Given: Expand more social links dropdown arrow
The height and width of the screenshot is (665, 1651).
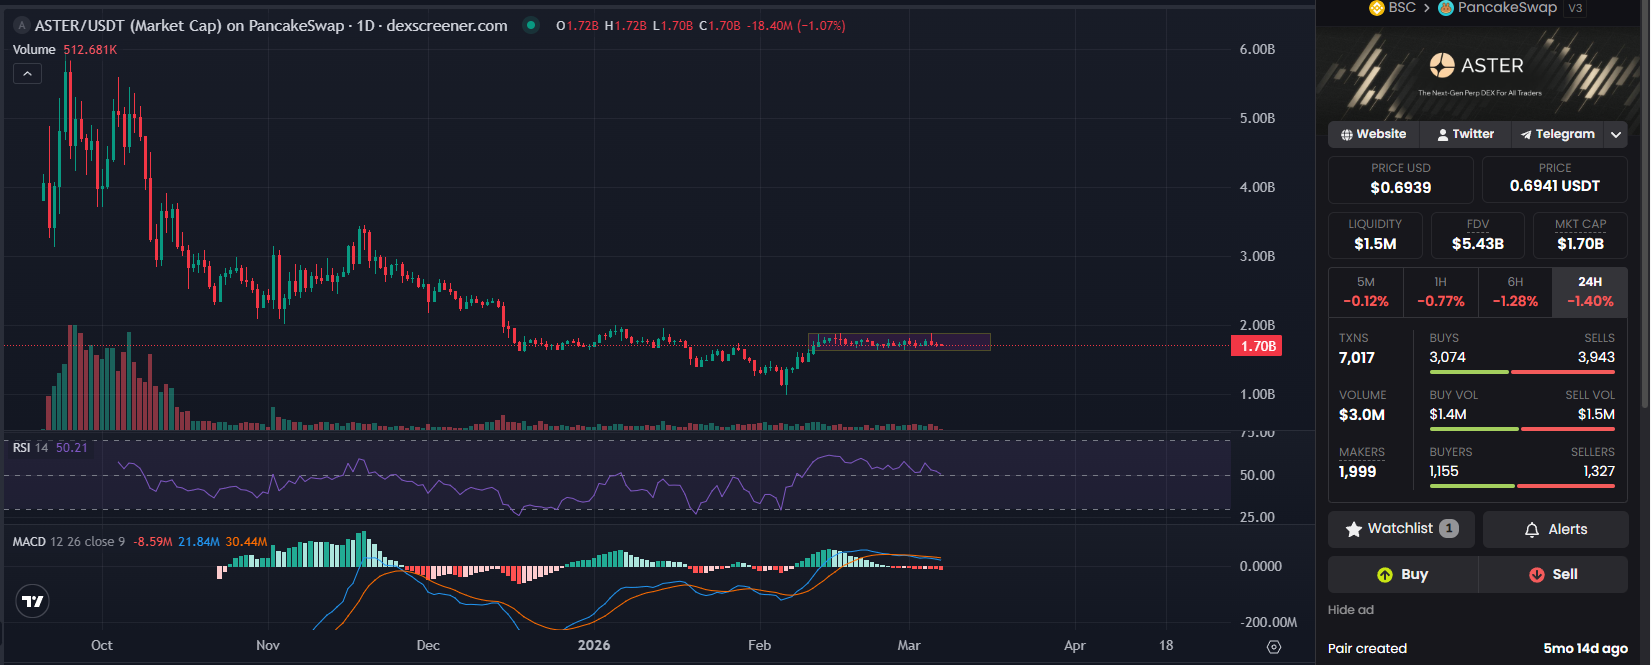Looking at the screenshot, I should (x=1616, y=135).
